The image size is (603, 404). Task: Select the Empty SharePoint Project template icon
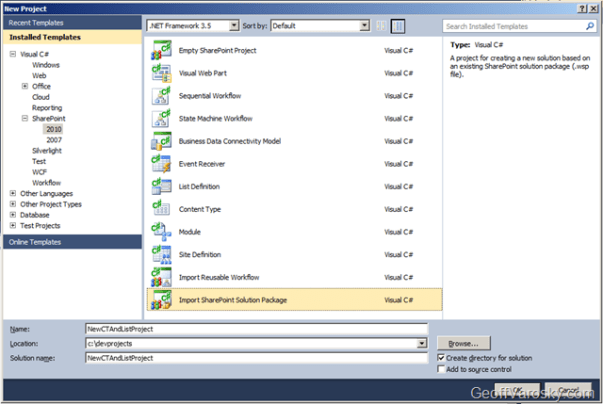point(160,49)
